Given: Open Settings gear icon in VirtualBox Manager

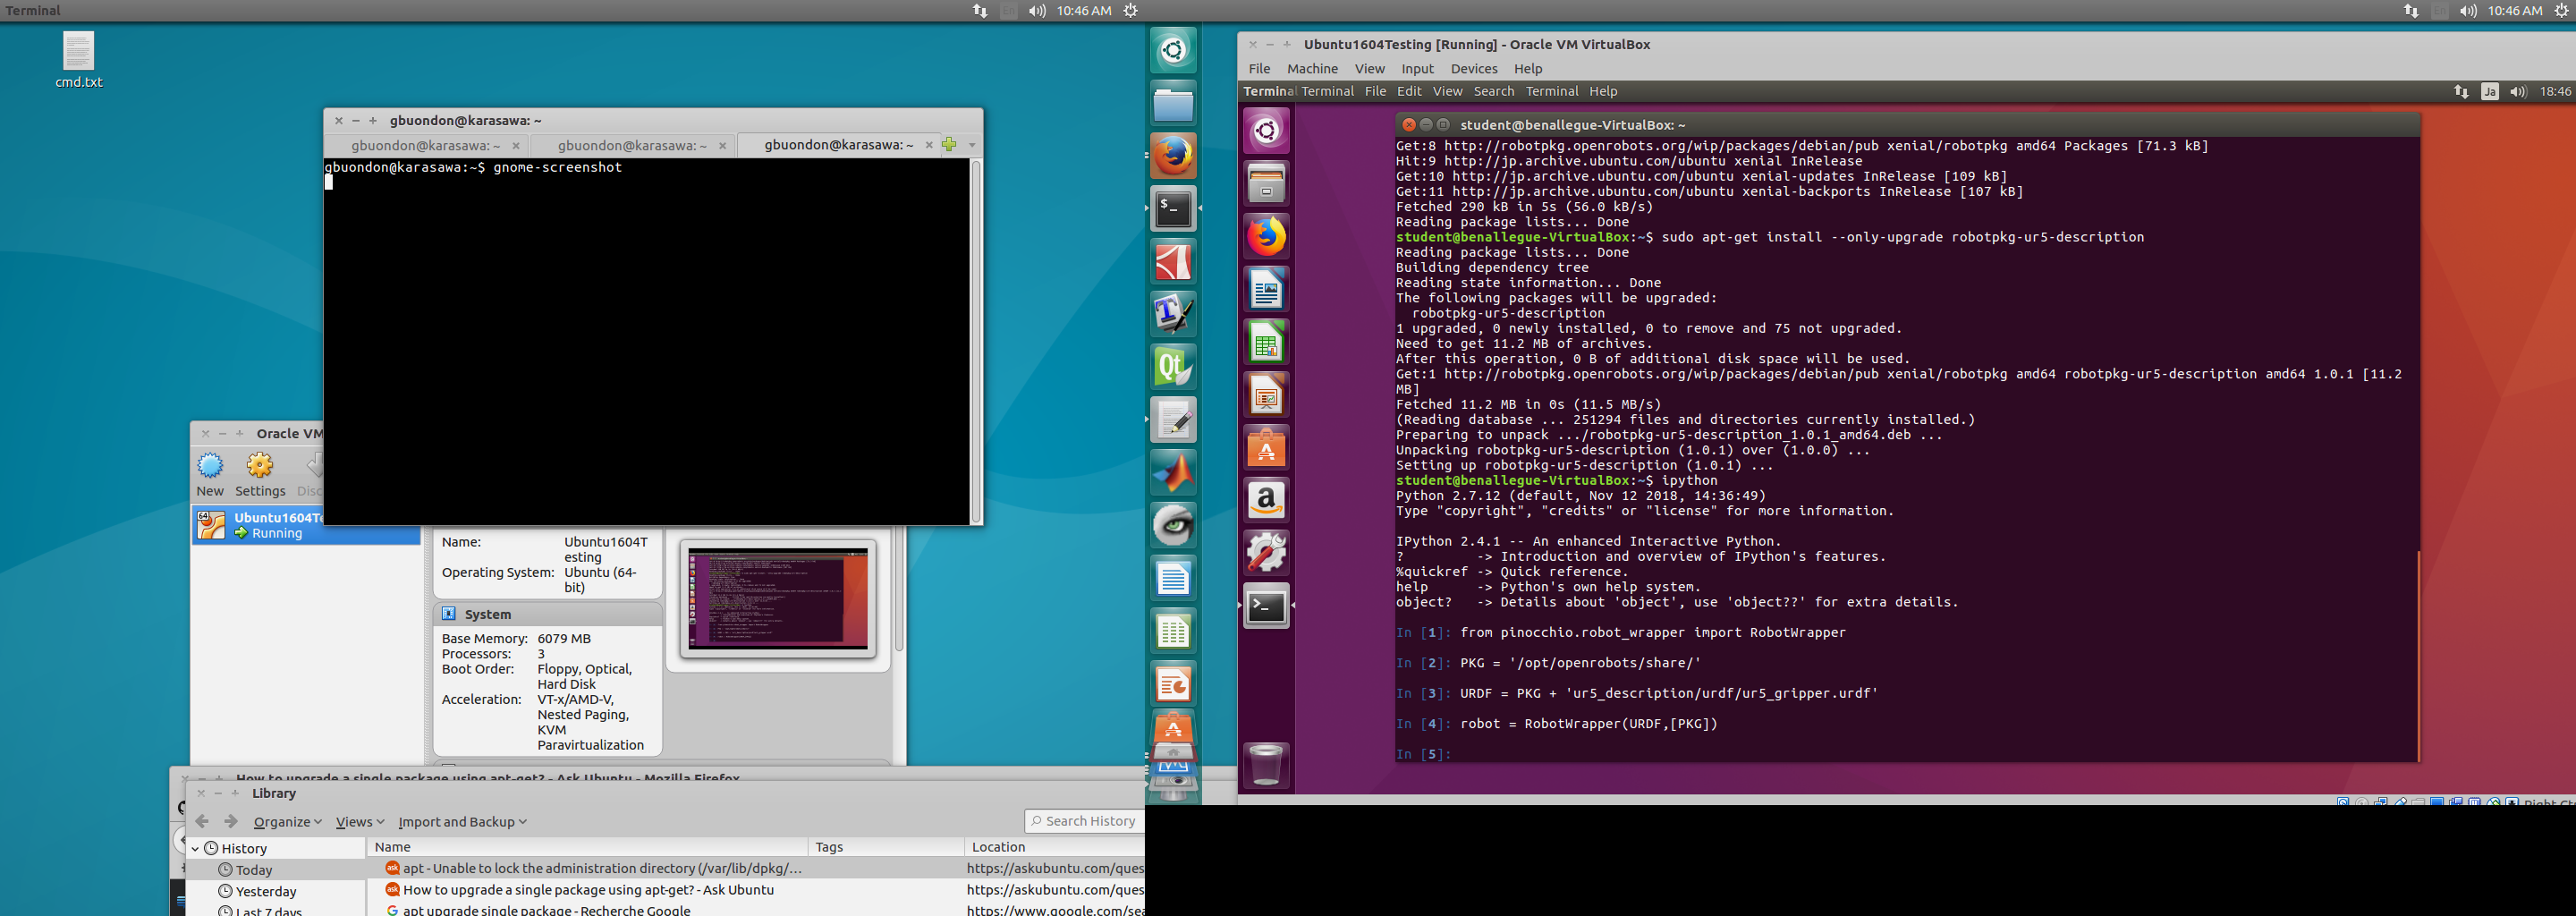Looking at the screenshot, I should click(260, 475).
